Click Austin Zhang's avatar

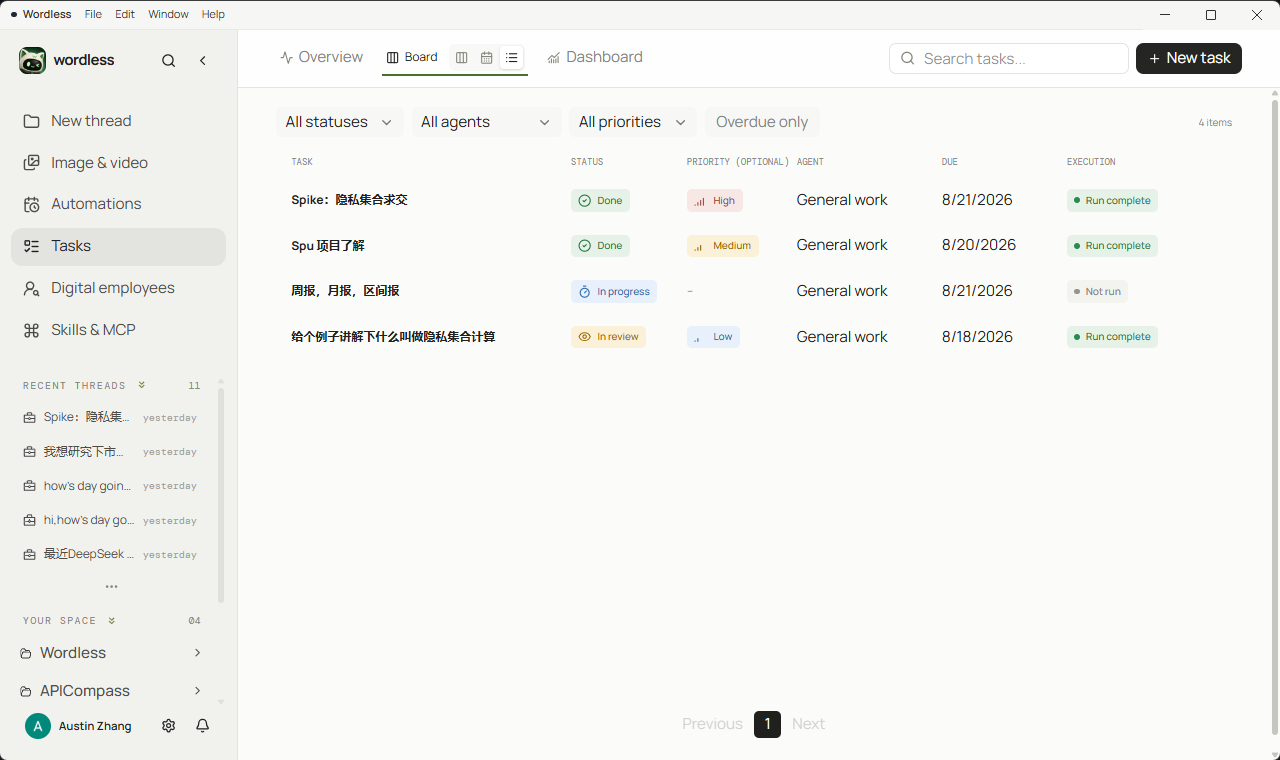(38, 726)
